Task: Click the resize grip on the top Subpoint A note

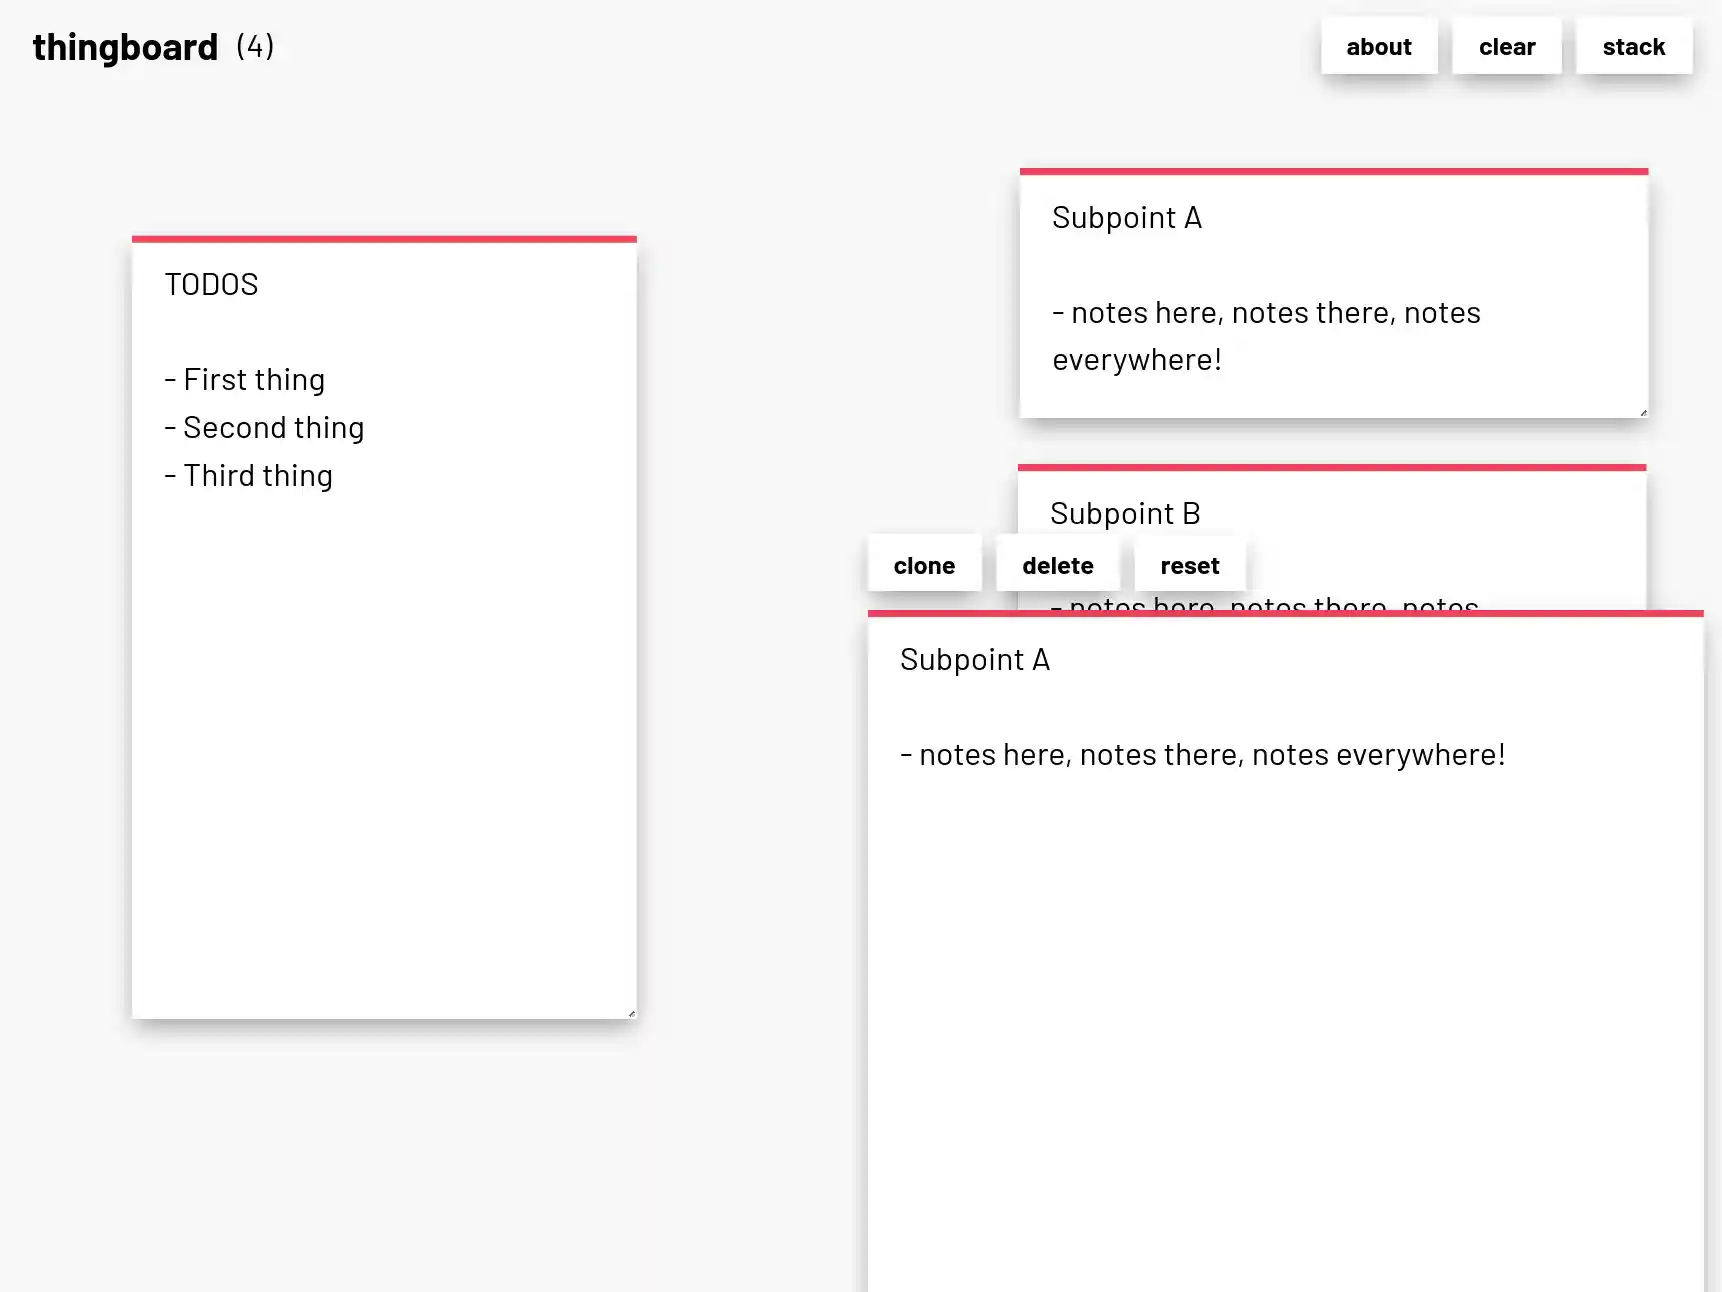Action: pyautogui.click(x=1643, y=410)
